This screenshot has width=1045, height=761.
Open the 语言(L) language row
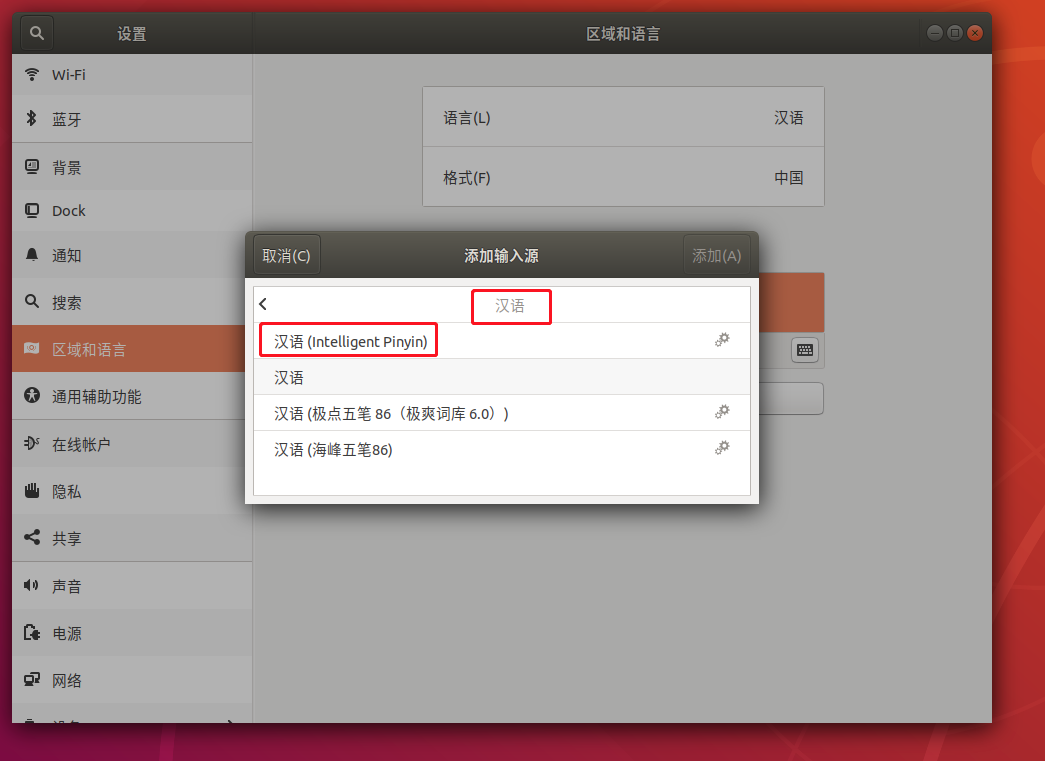pyautogui.click(x=623, y=117)
